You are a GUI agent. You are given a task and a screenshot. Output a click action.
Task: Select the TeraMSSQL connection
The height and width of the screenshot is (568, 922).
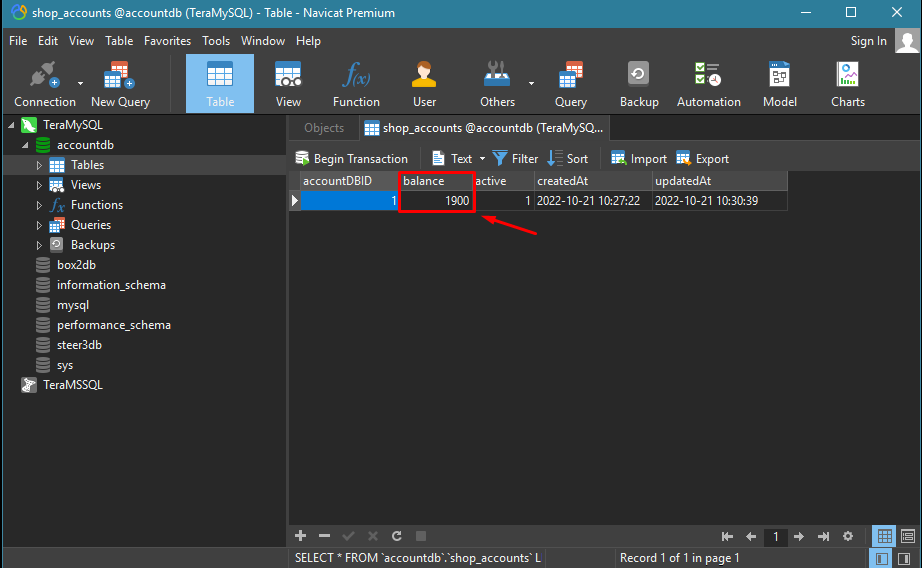72,385
